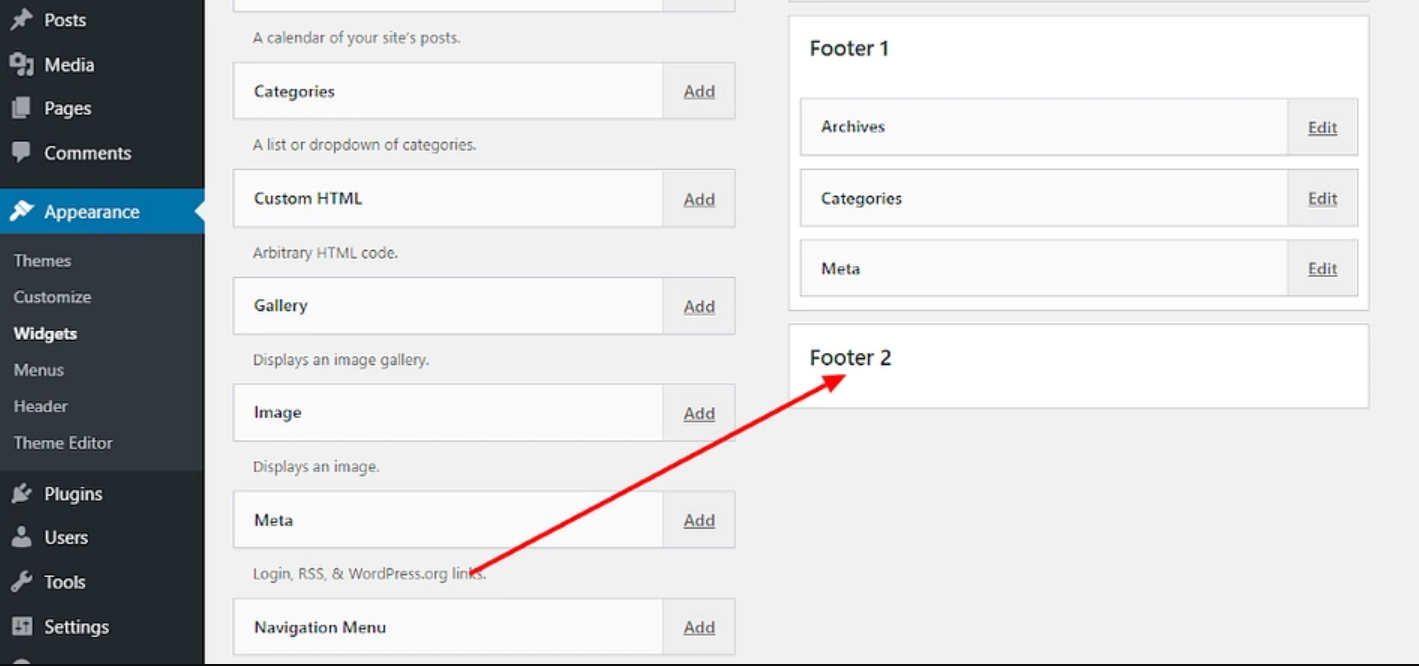Edit the Meta widget in Footer 1
This screenshot has width=1419, height=666.
click(1321, 268)
